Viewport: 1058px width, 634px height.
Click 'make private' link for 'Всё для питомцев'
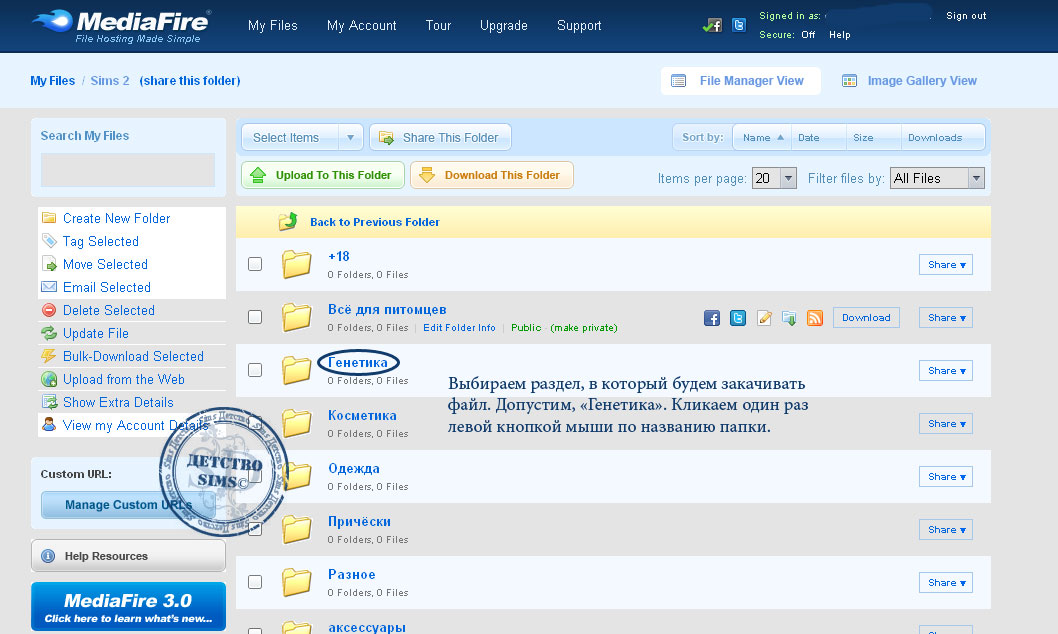click(584, 328)
